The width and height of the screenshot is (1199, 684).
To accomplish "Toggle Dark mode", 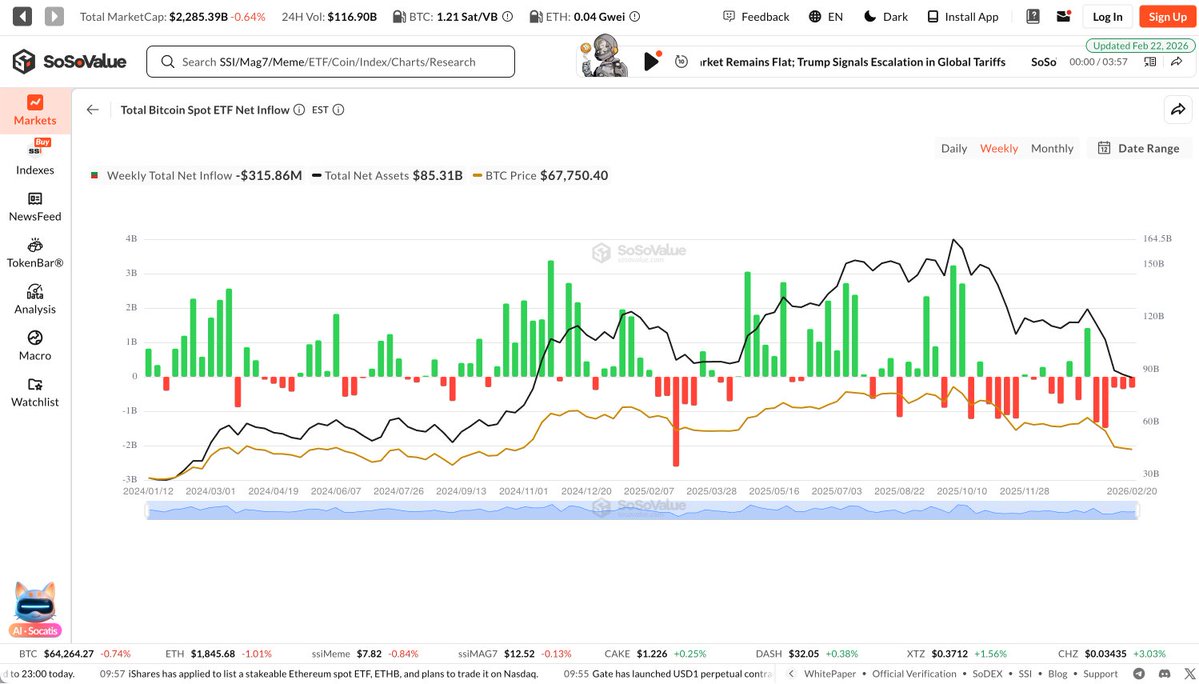I will [x=885, y=16].
